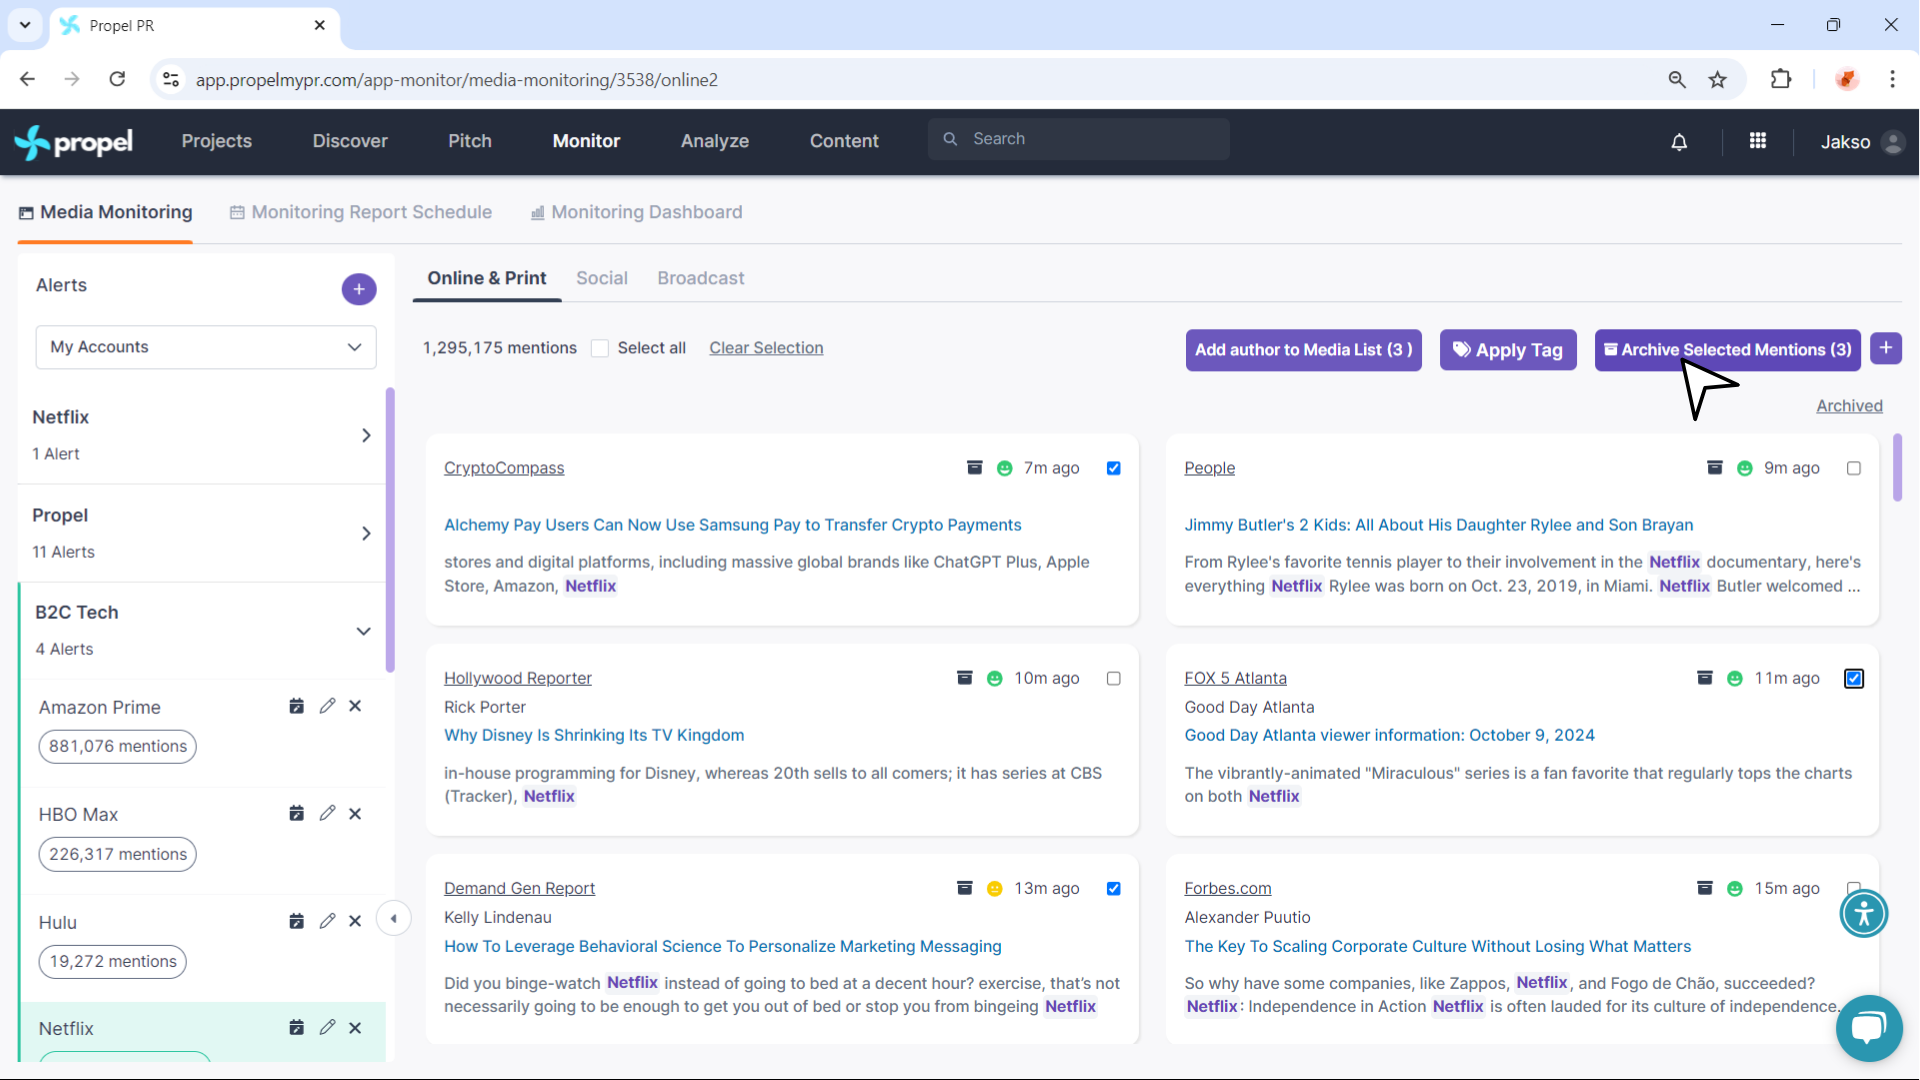Click the Apply Tag button

pos(1508,350)
